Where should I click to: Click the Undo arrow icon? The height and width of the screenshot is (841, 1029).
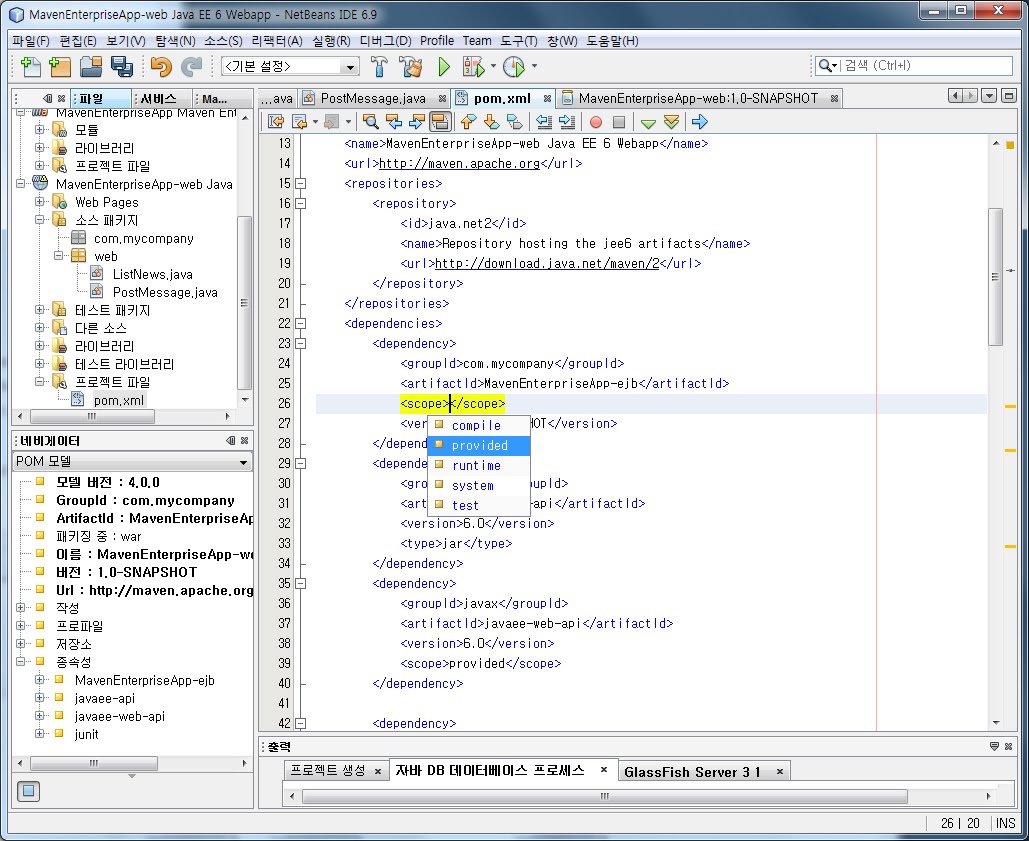(x=160, y=67)
